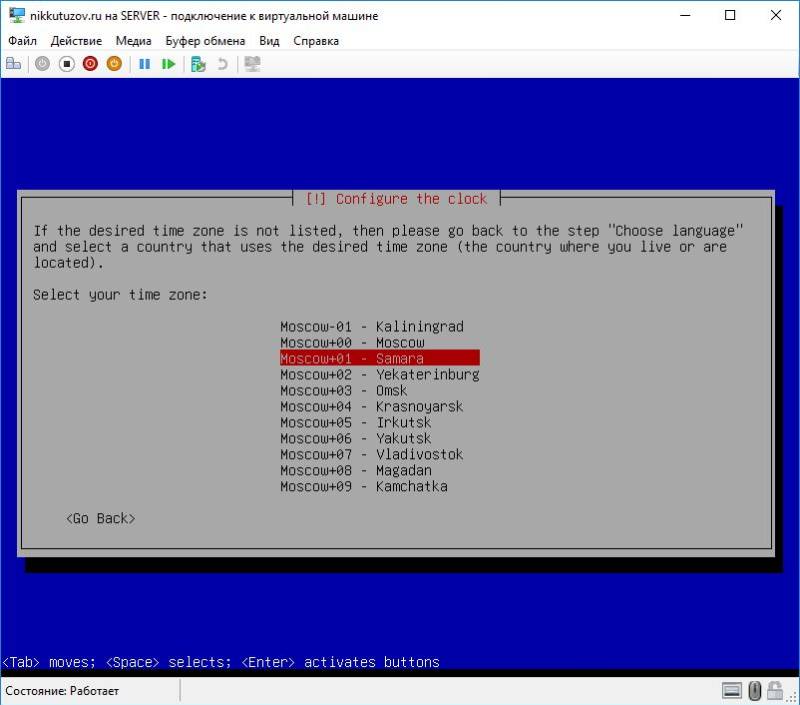The image size is (800, 705).
Task: Pause the virtual machine
Action: coord(144,63)
